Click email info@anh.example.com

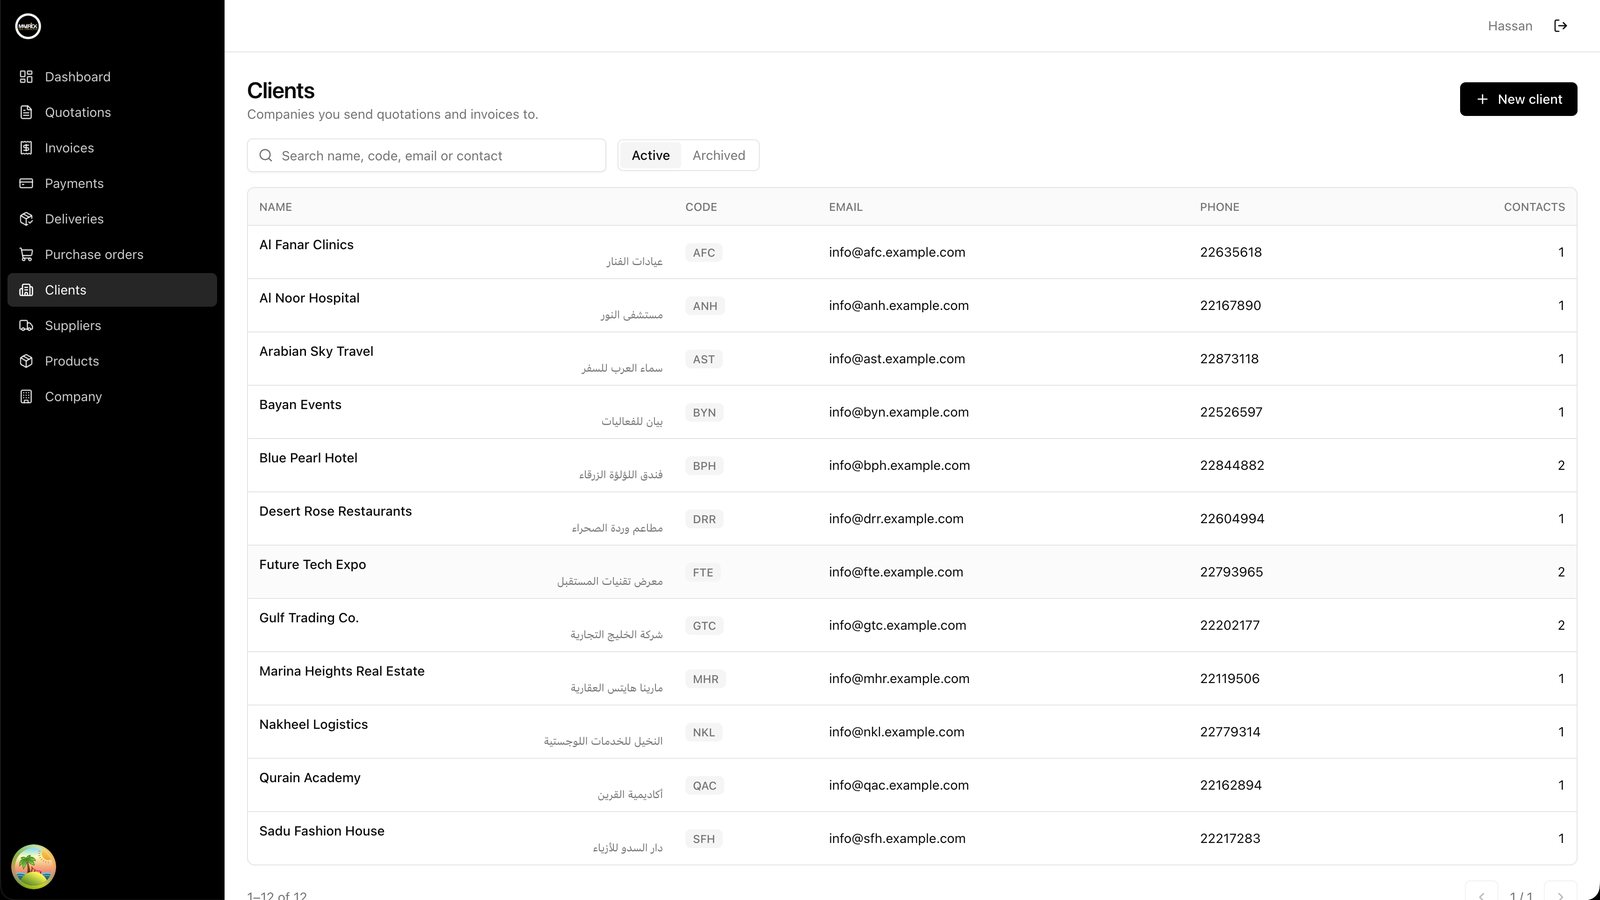coord(898,306)
